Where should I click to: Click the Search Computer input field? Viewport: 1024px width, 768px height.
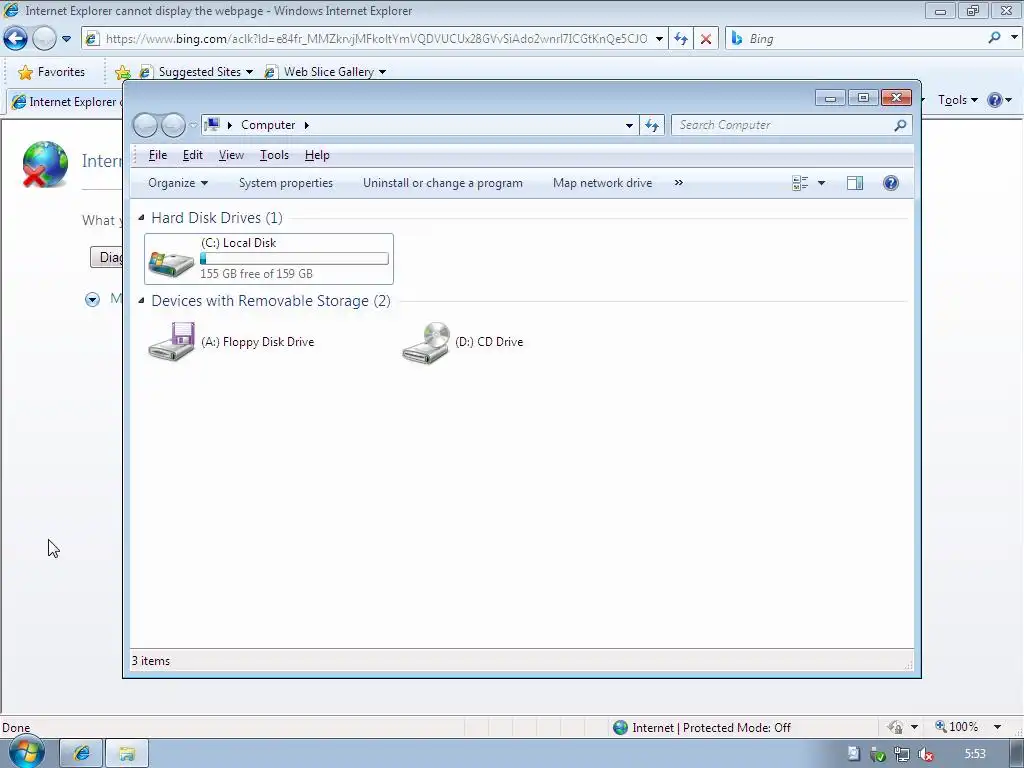pyautogui.click(x=783, y=125)
